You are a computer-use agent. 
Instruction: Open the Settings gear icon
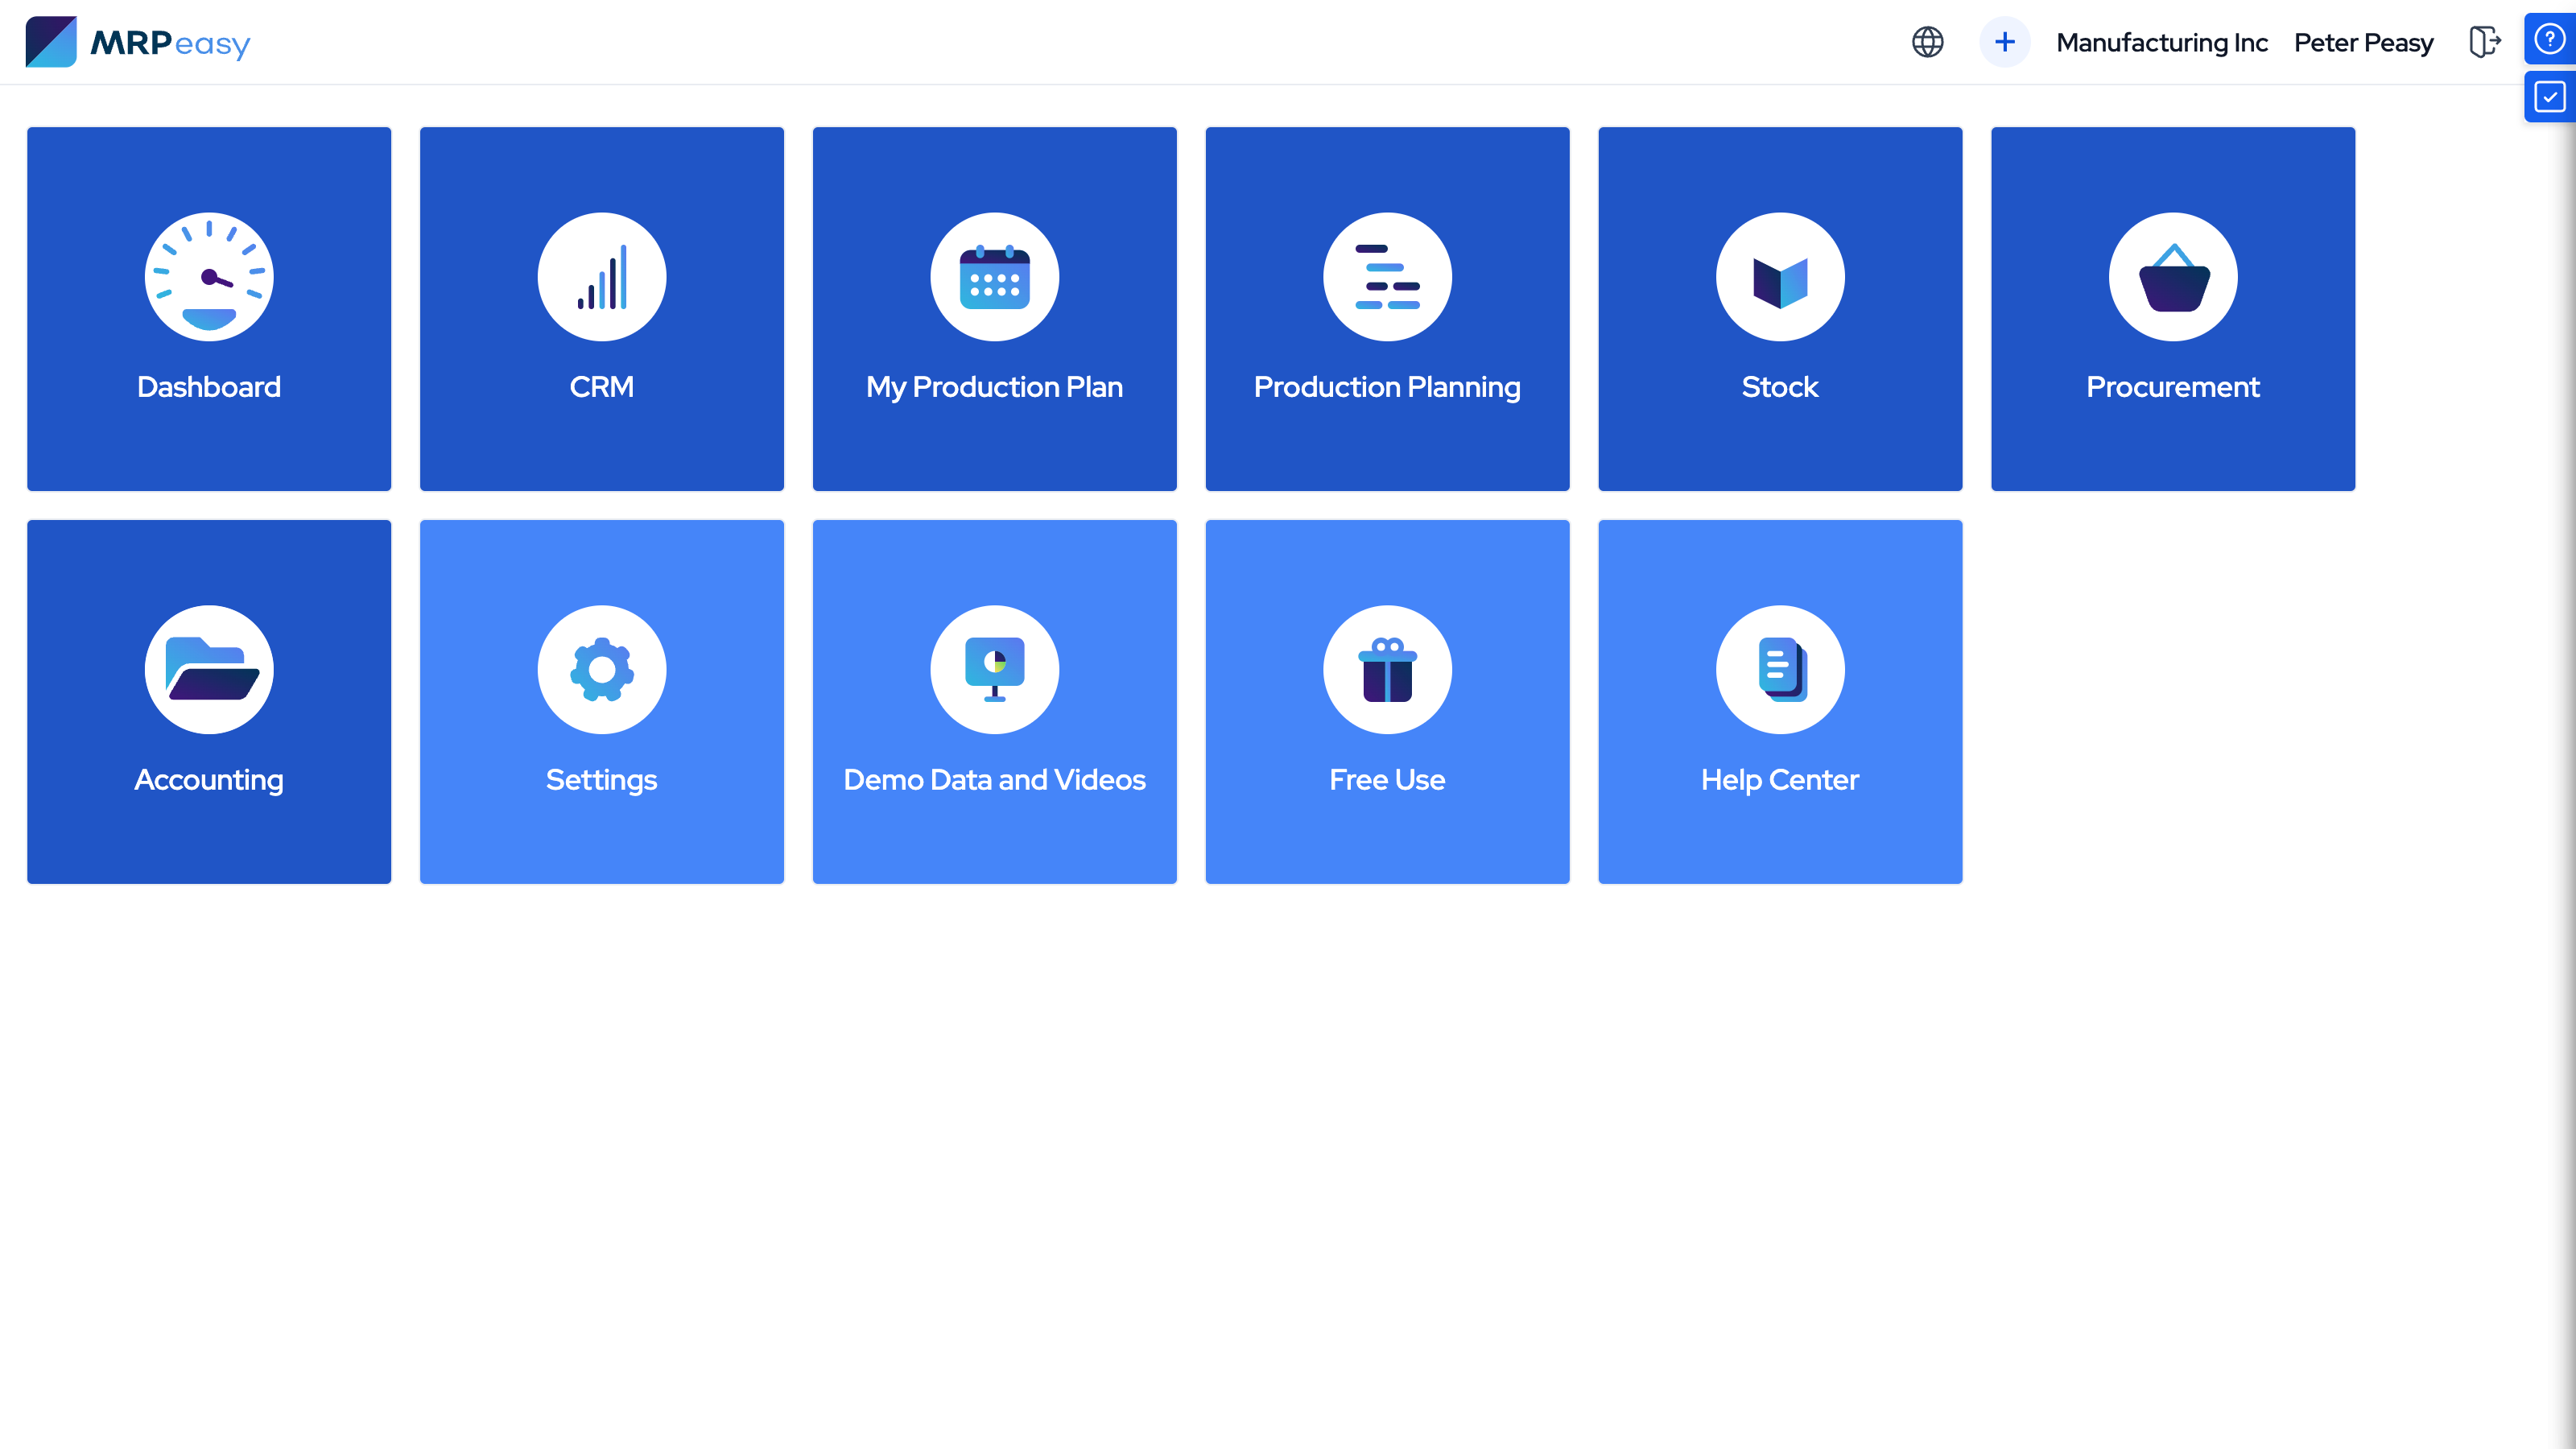[x=601, y=670]
